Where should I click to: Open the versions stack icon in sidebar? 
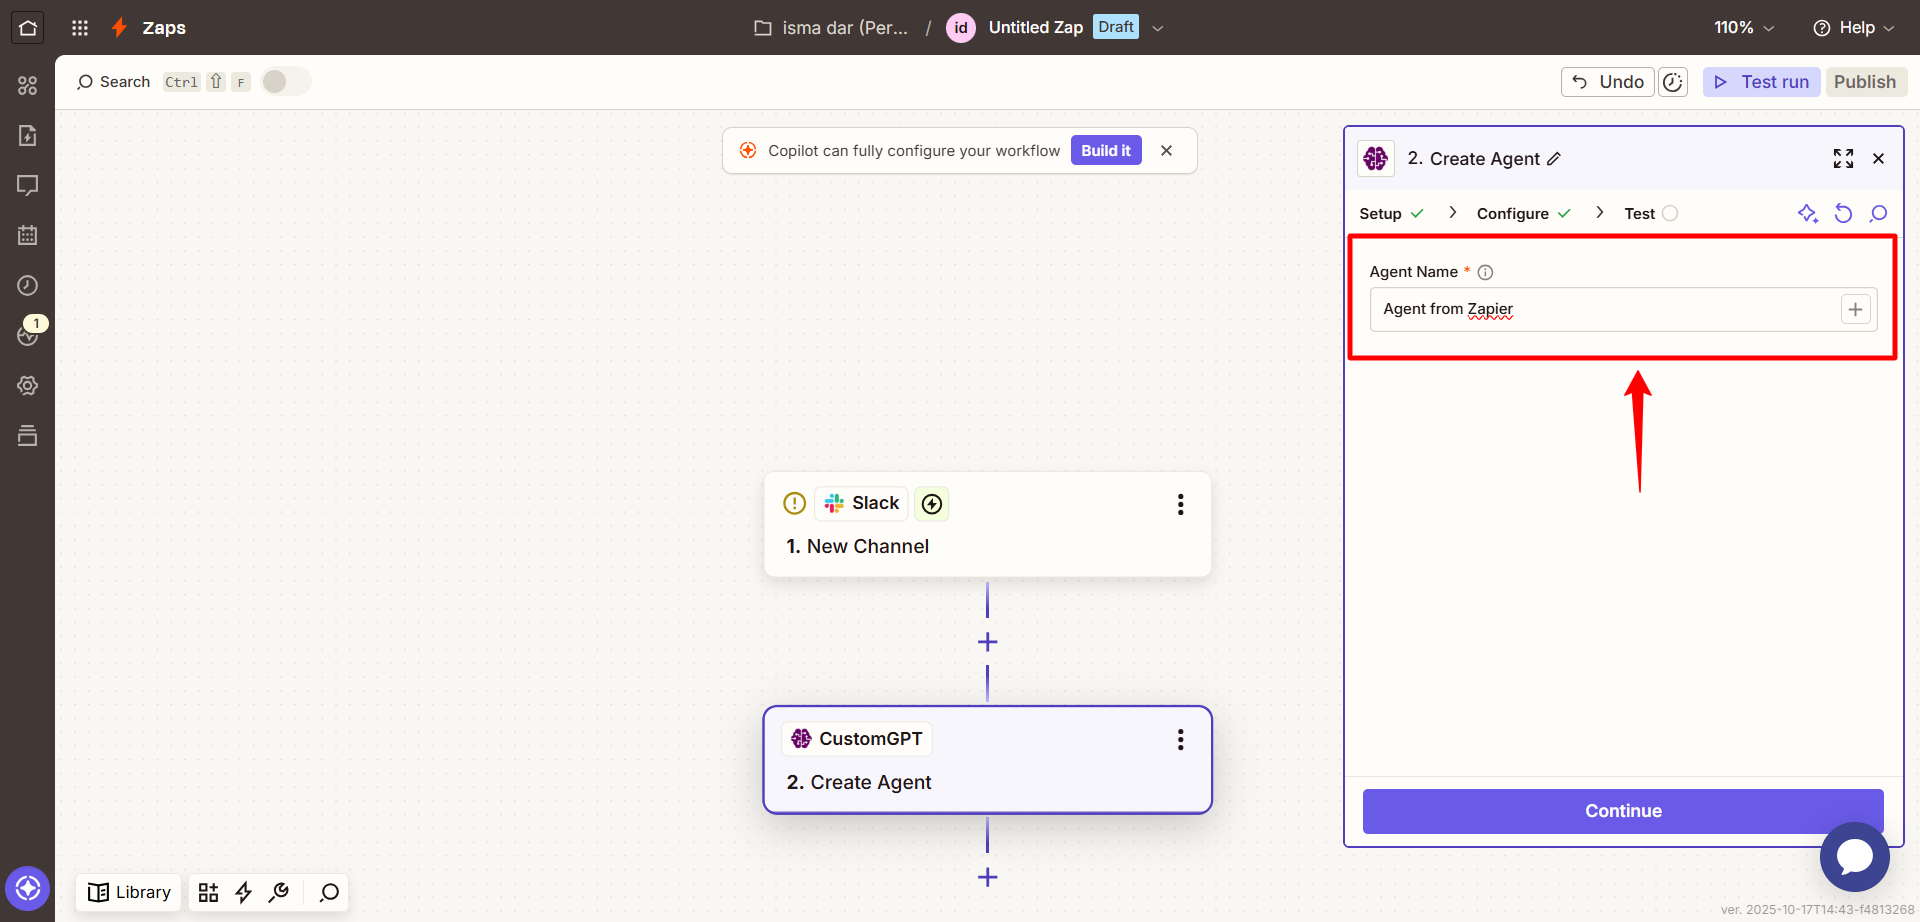(x=28, y=435)
